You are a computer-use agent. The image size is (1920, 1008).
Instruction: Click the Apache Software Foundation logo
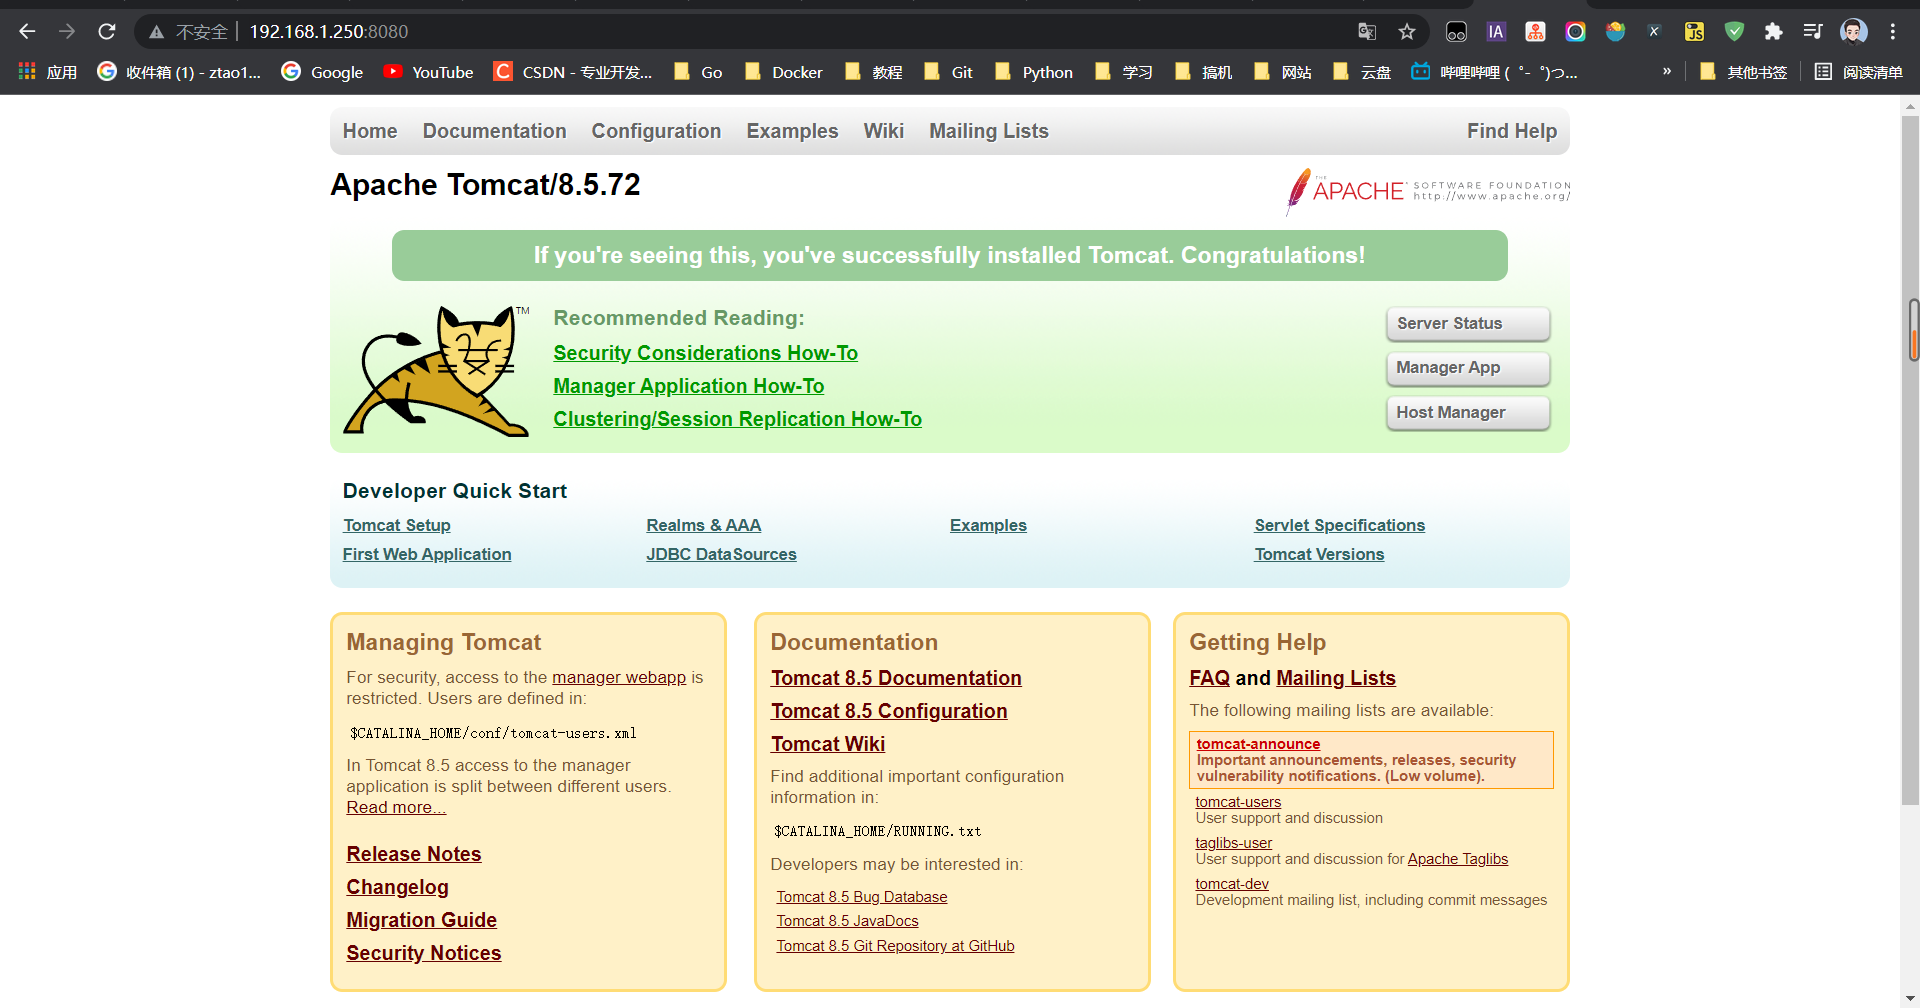[1427, 190]
